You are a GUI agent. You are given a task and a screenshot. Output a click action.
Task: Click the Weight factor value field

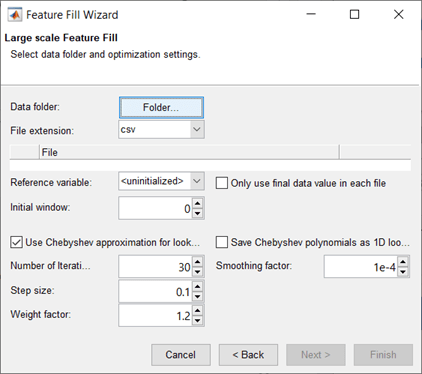(155, 315)
